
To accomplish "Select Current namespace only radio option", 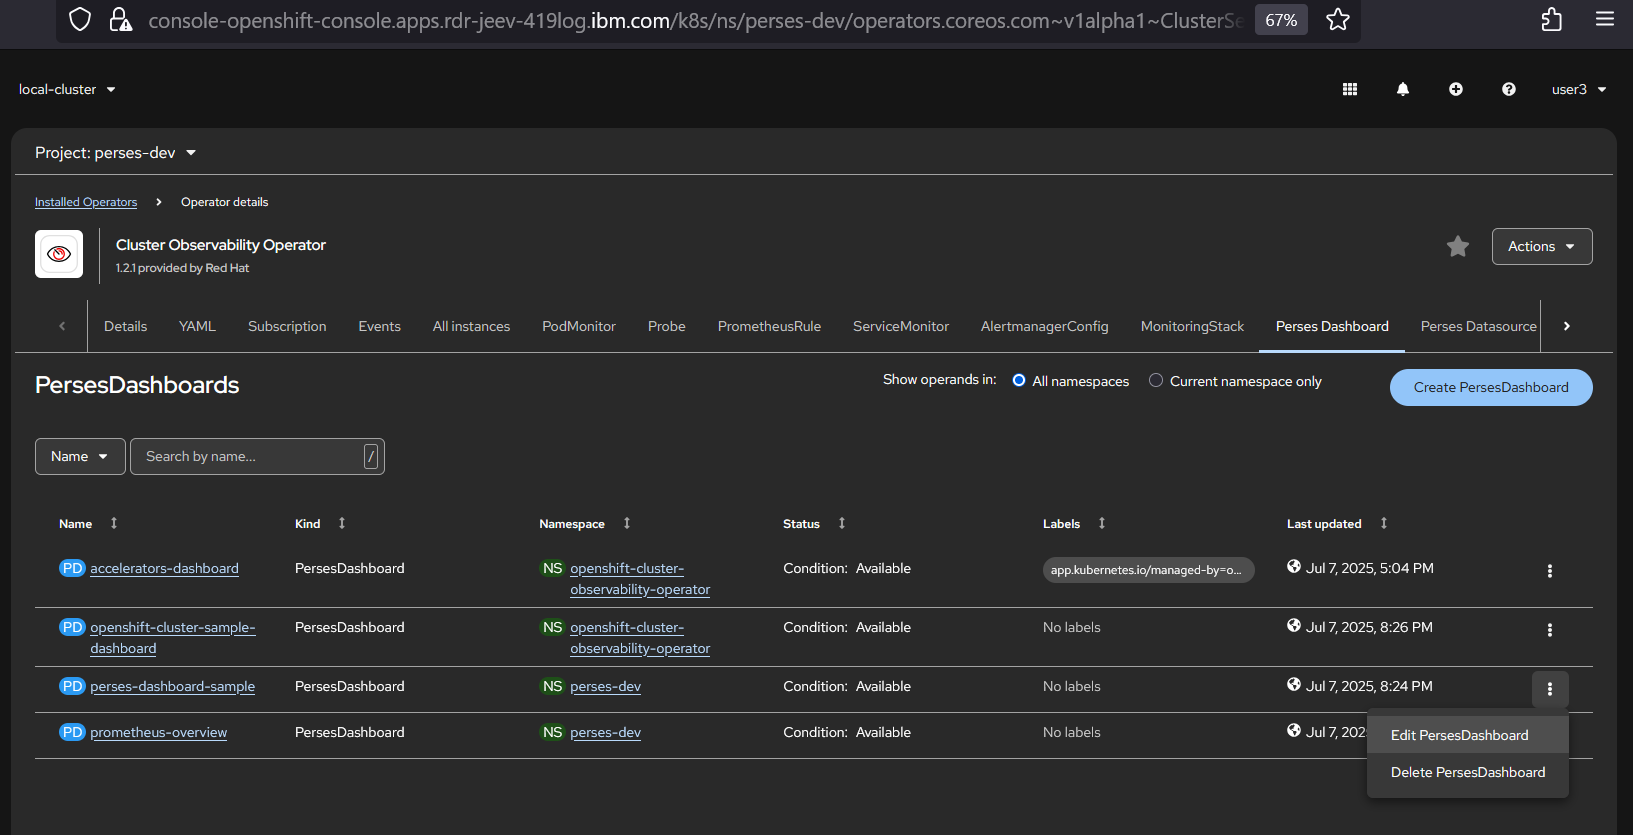I will pos(1156,381).
